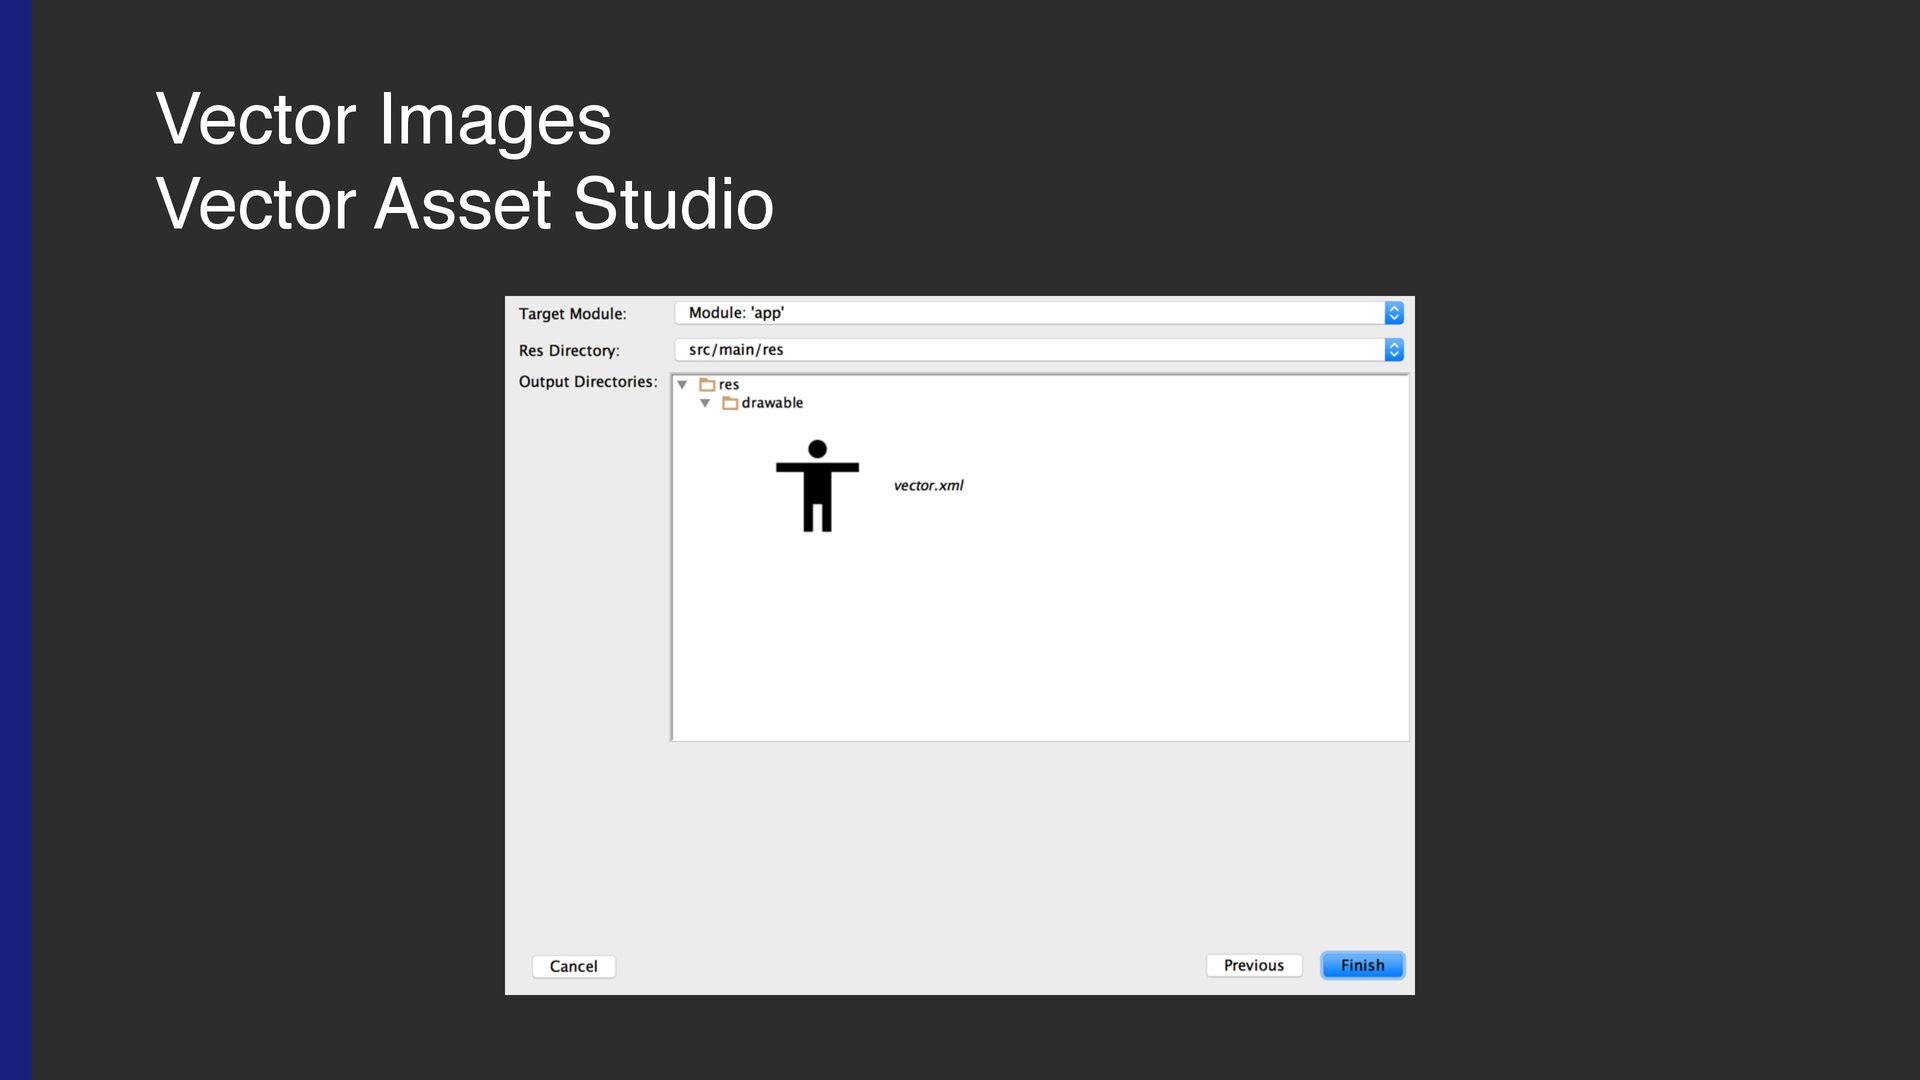Viewport: 1920px width, 1080px height.
Task: Select the vector.xml file name
Action: click(928, 486)
